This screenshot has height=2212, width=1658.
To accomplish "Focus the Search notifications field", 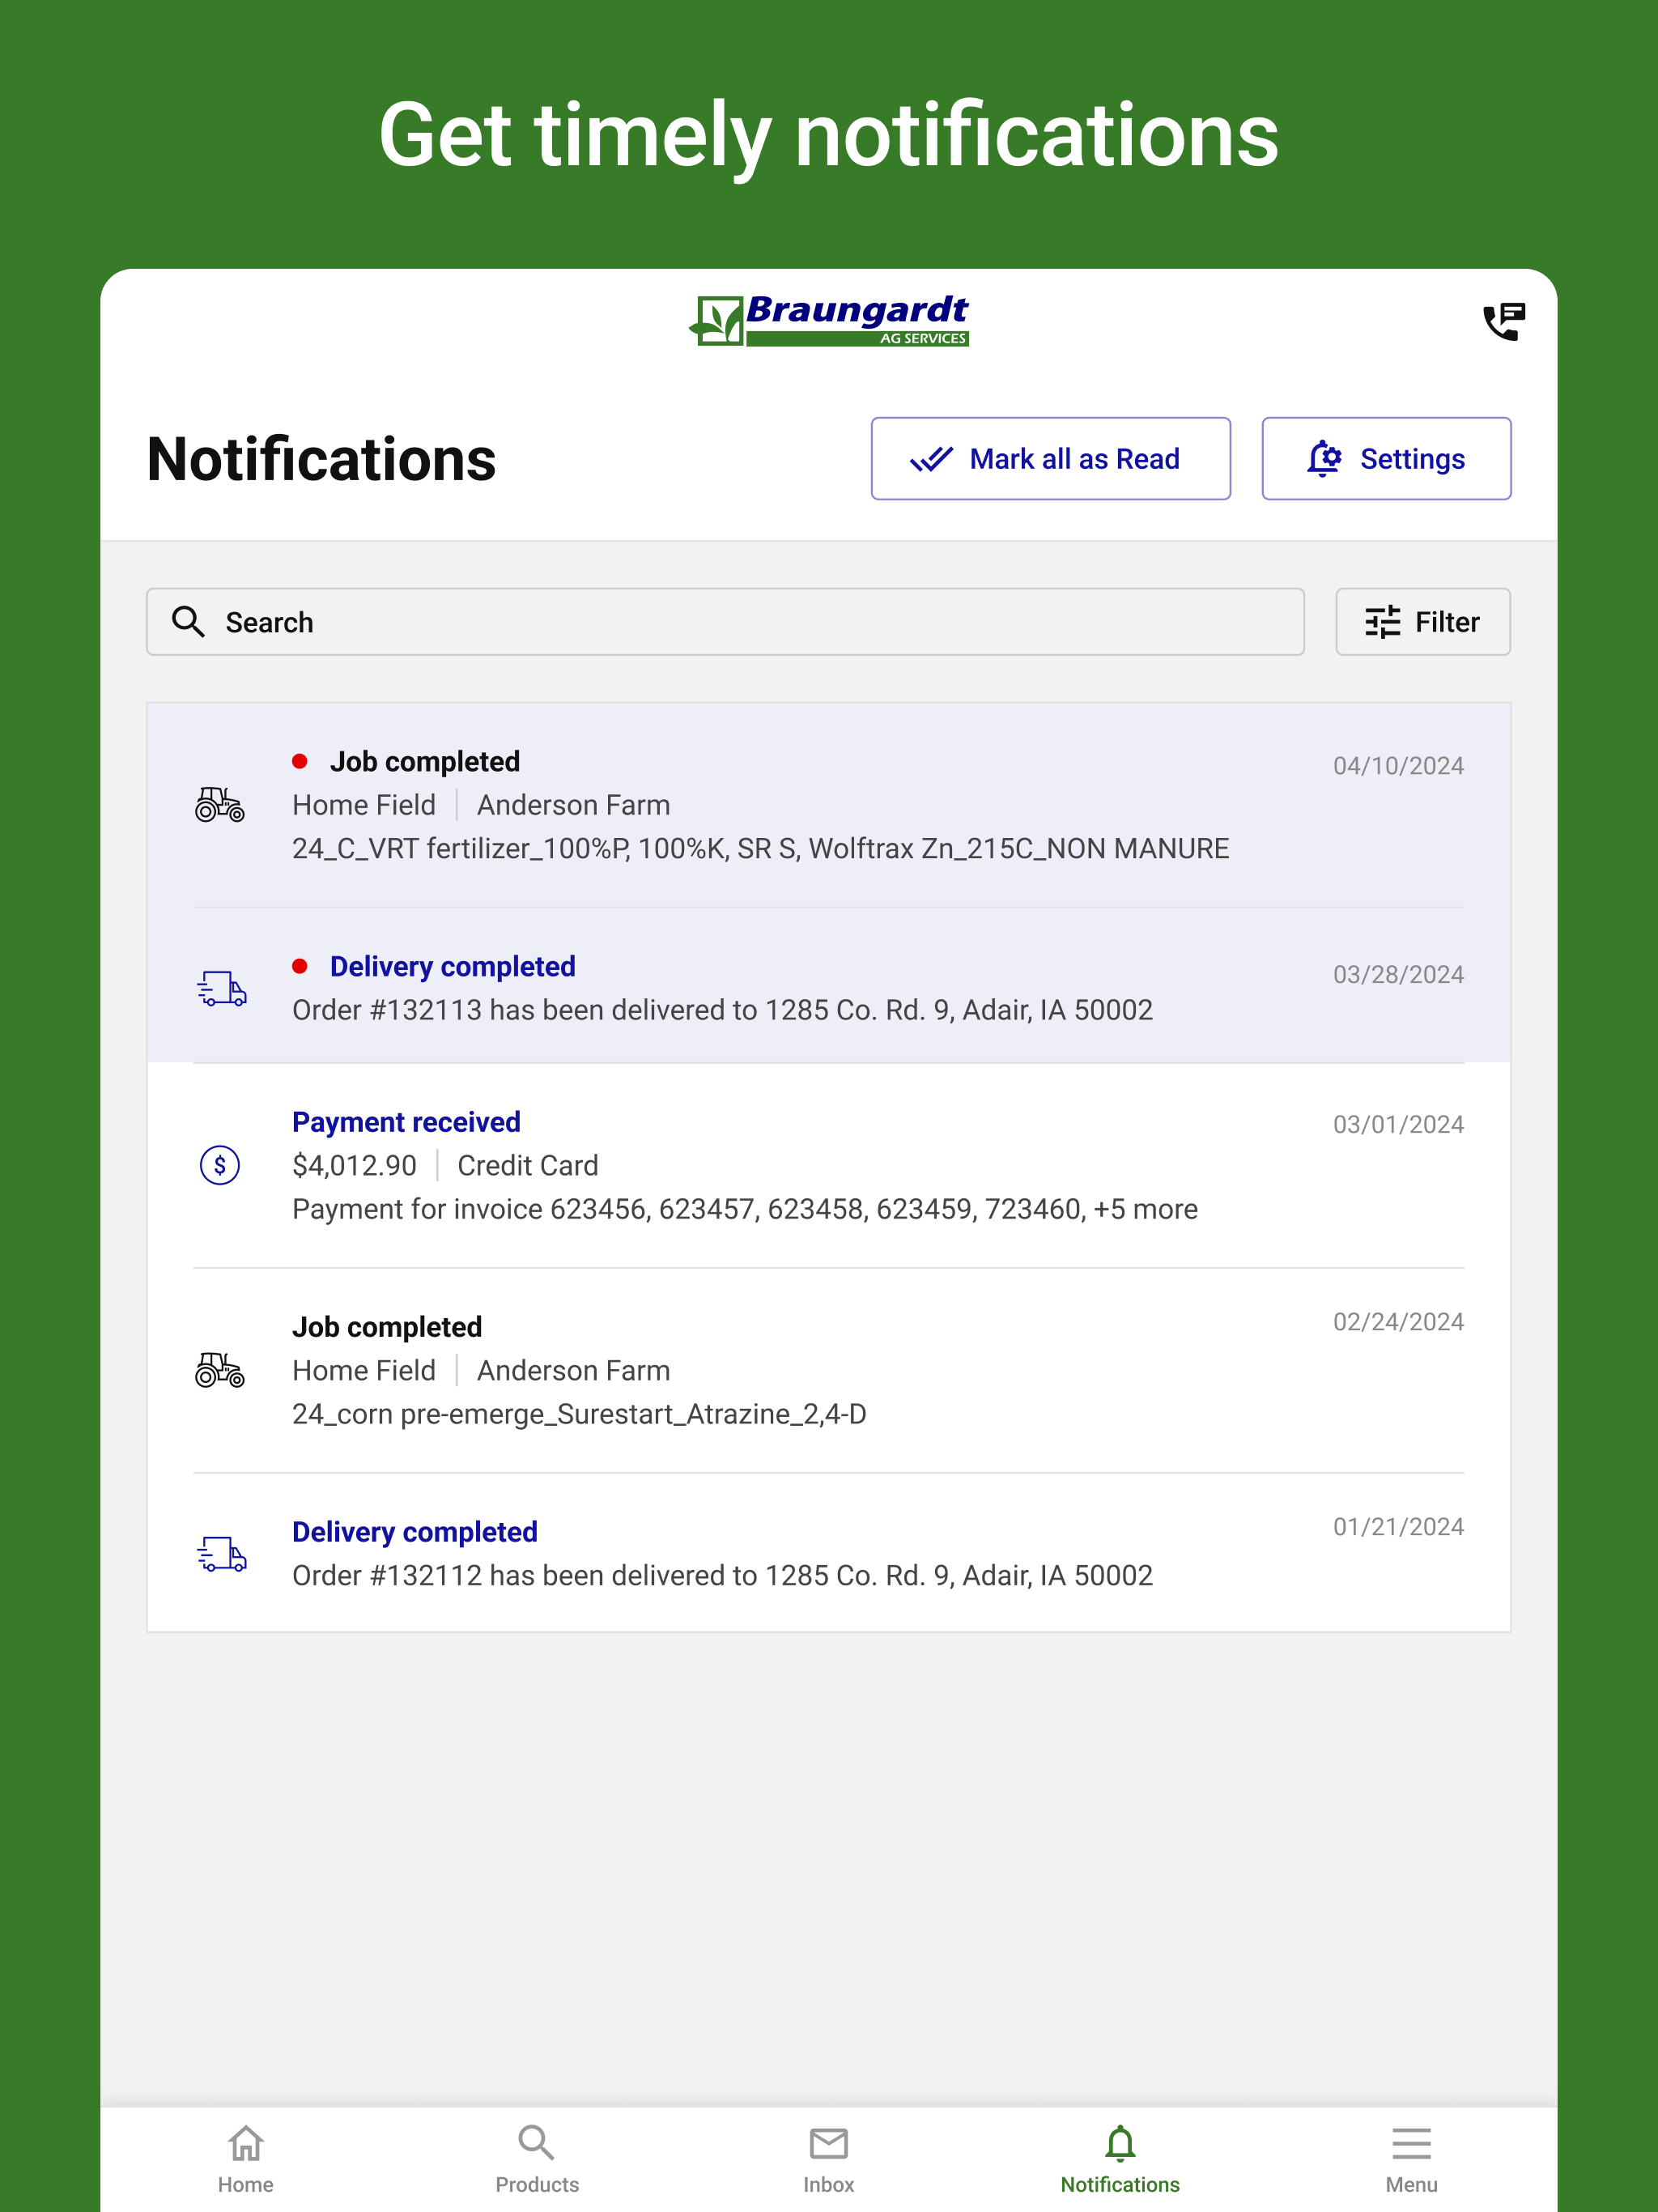I will (x=725, y=622).
